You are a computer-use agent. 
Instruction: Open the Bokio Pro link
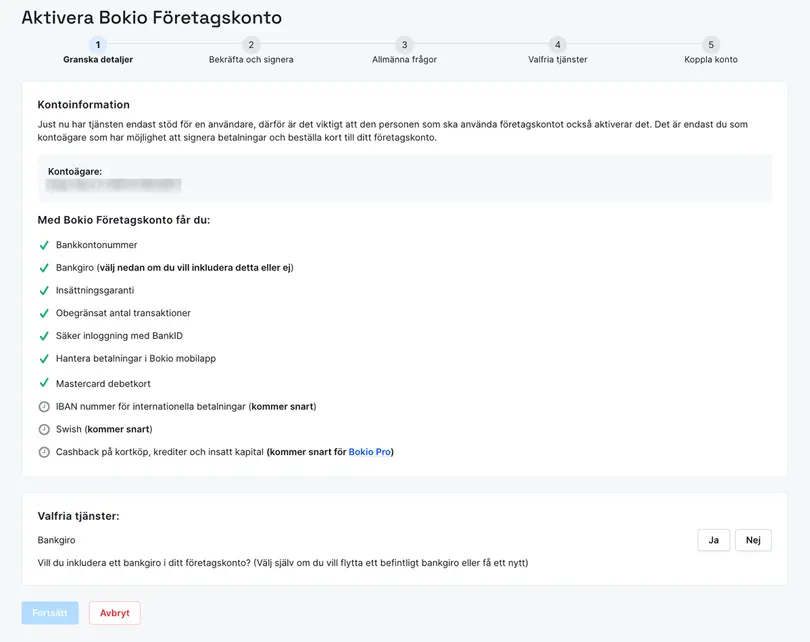click(x=369, y=452)
